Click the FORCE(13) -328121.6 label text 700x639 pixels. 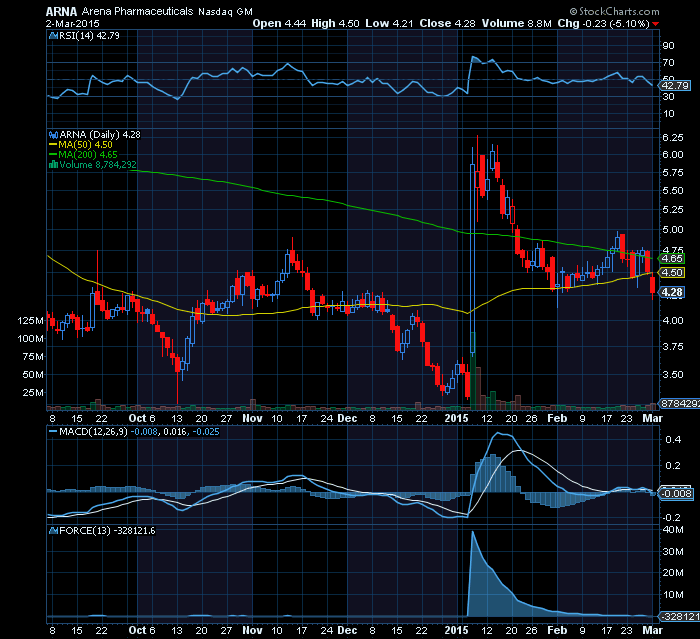coord(107,530)
